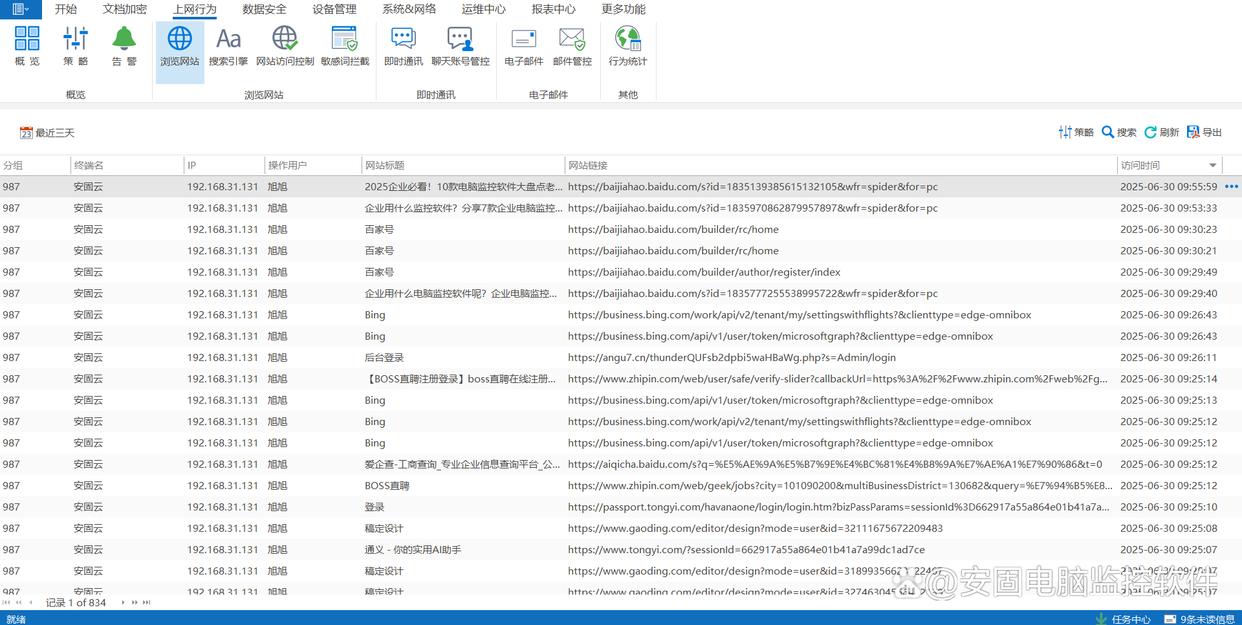The width and height of the screenshot is (1242, 625).
Task: Toggle sort arrow on 访问时间 column
Action: tap(1213, 165)
